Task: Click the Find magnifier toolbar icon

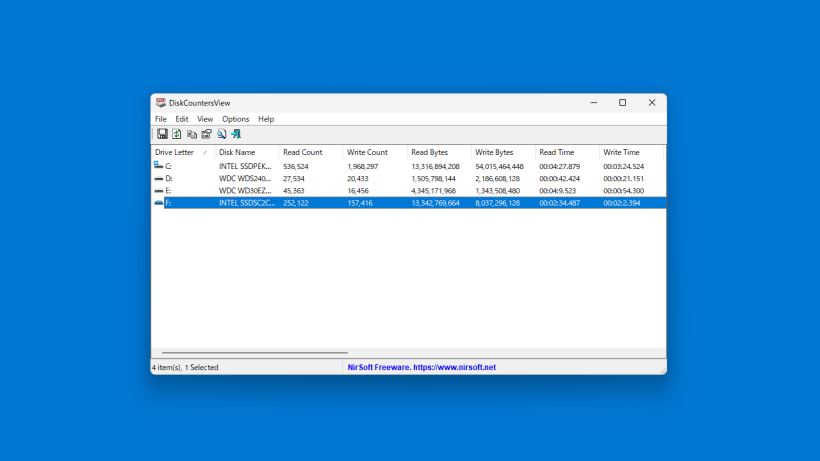Action: [x=222, y=134]
